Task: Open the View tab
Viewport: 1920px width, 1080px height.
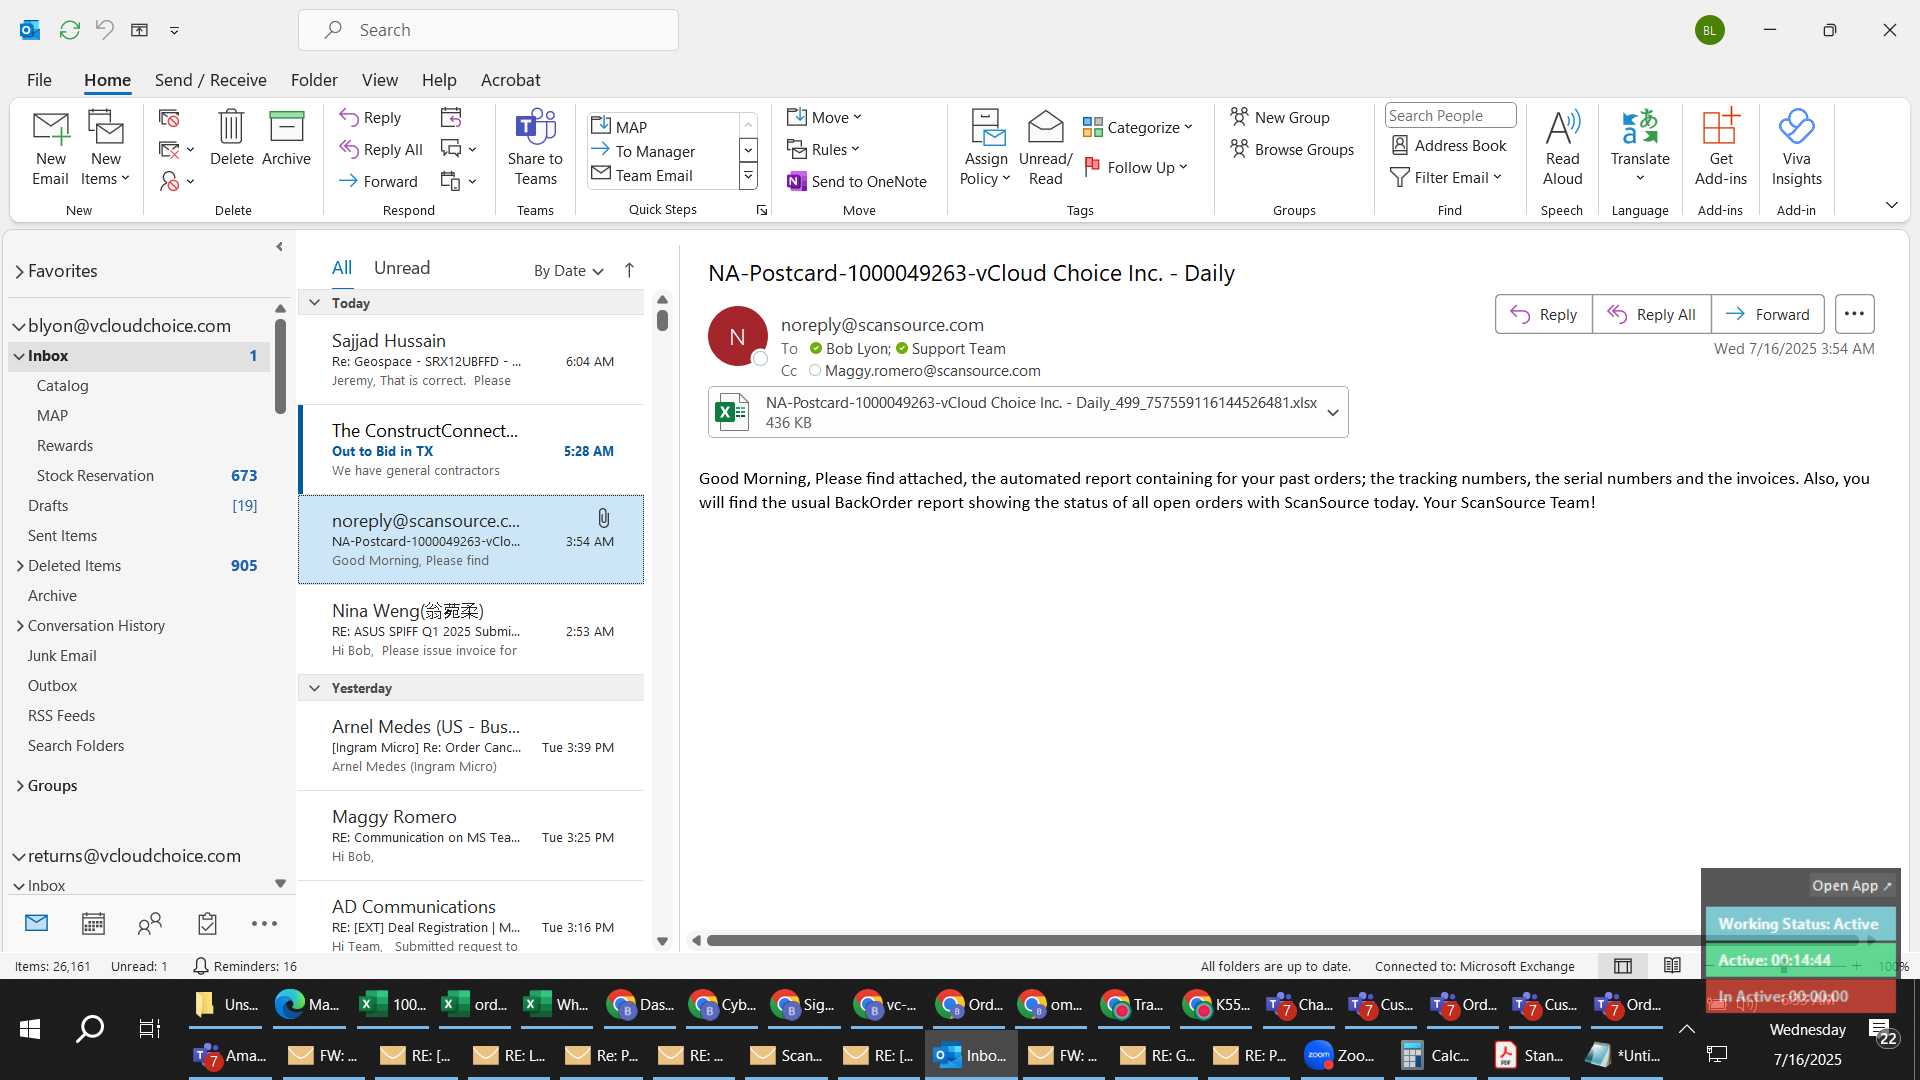Action: point(379,80)
